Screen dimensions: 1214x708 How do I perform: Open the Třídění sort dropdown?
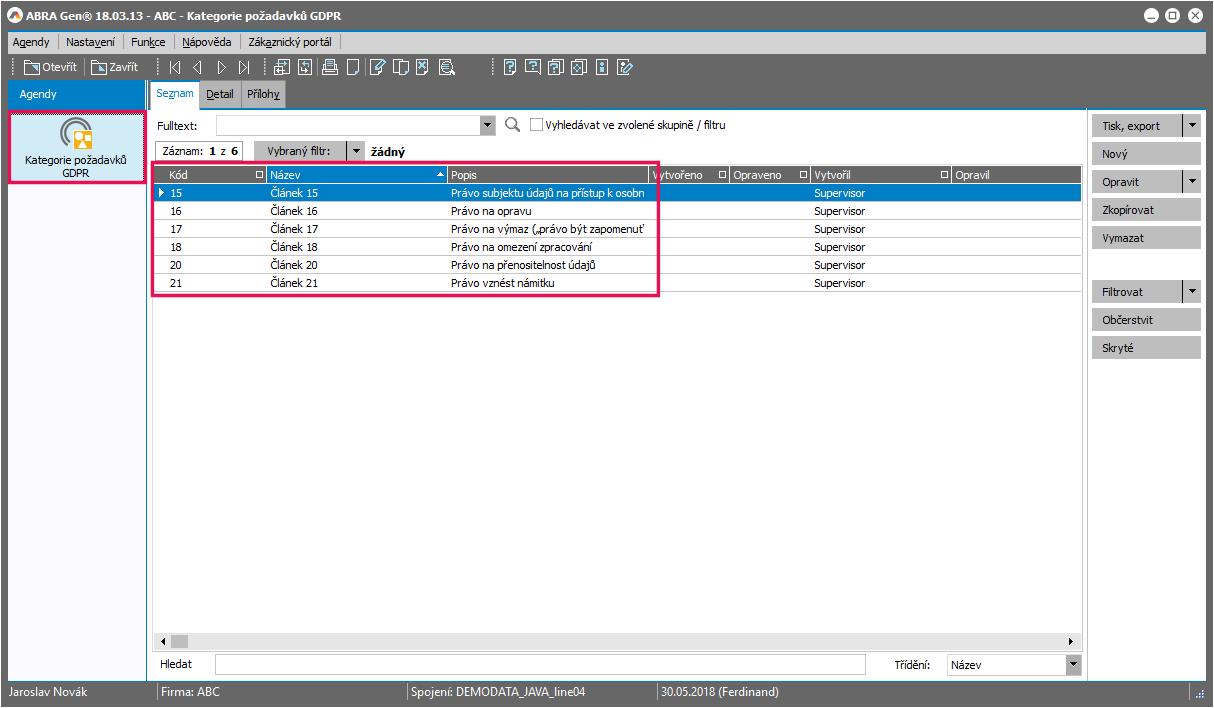click(1073, 665)
